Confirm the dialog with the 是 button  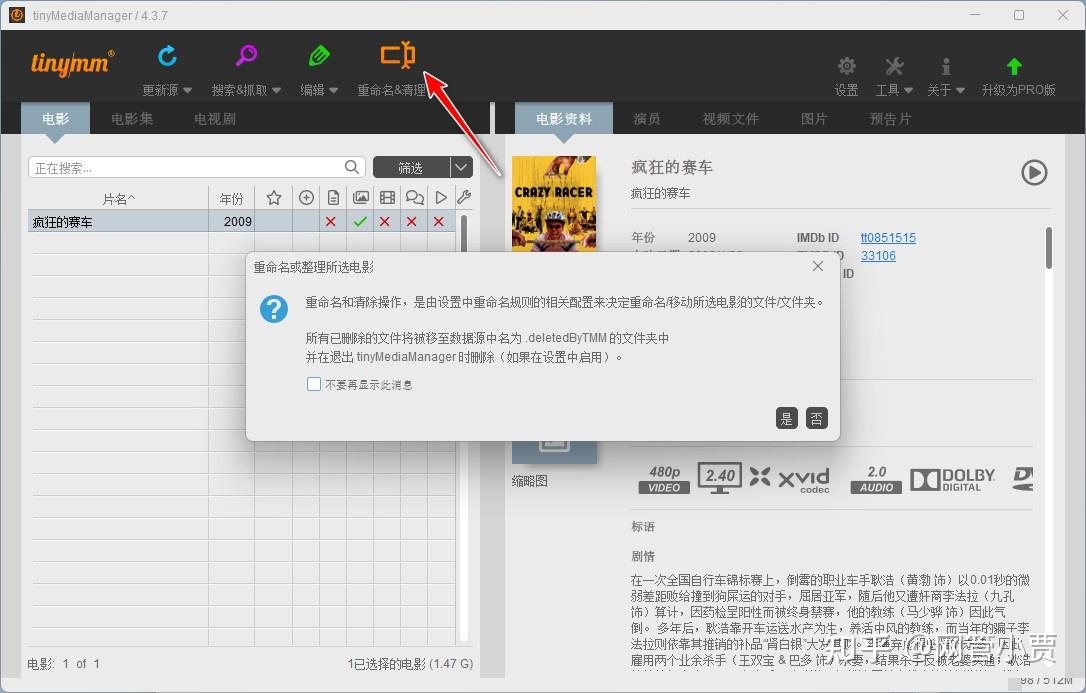[787, 418]
